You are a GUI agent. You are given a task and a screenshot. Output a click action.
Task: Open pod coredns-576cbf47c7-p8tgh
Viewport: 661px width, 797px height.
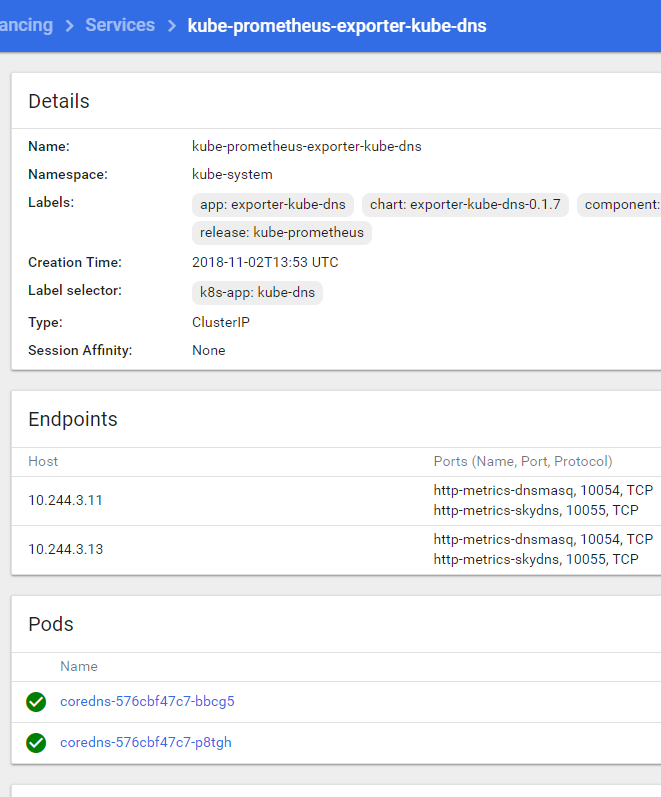[x=145, y=743]
